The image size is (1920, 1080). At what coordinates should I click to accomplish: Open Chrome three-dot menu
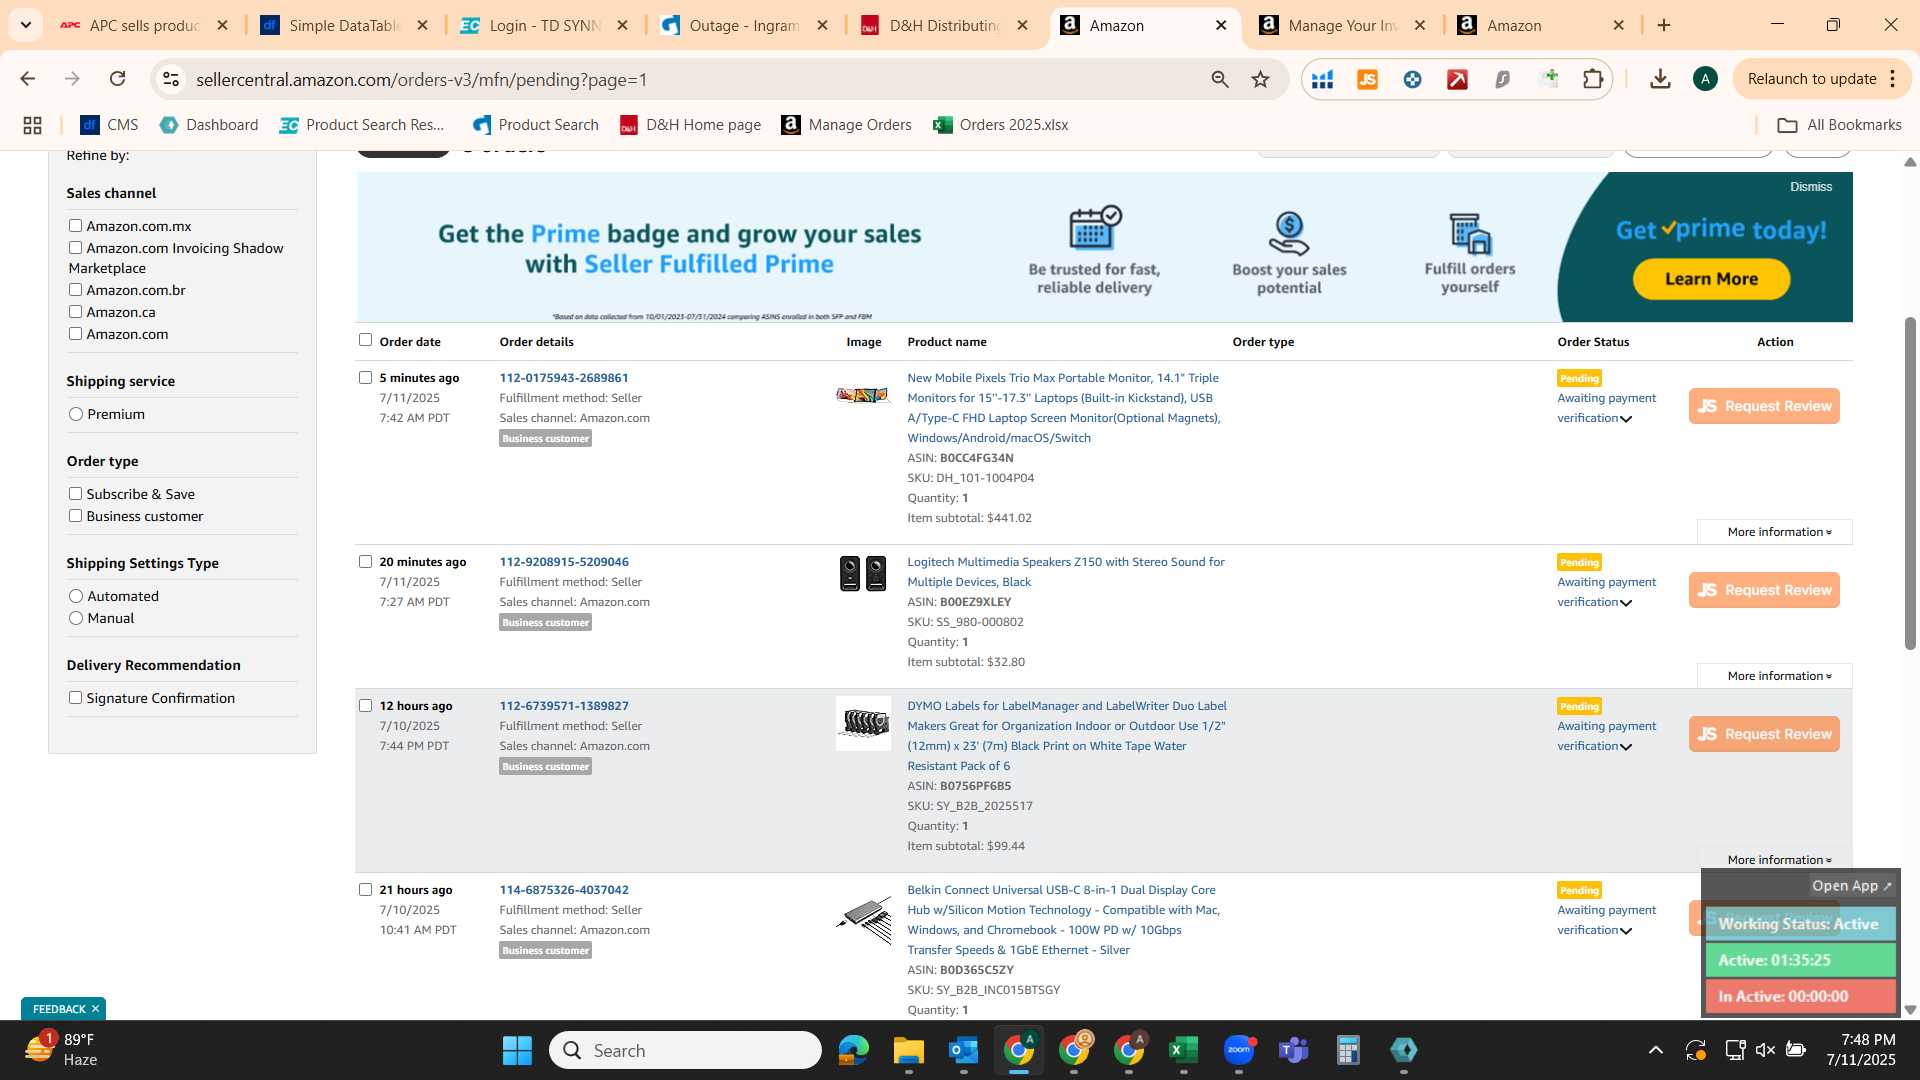pyautogui.click(x=1892, y=79)
